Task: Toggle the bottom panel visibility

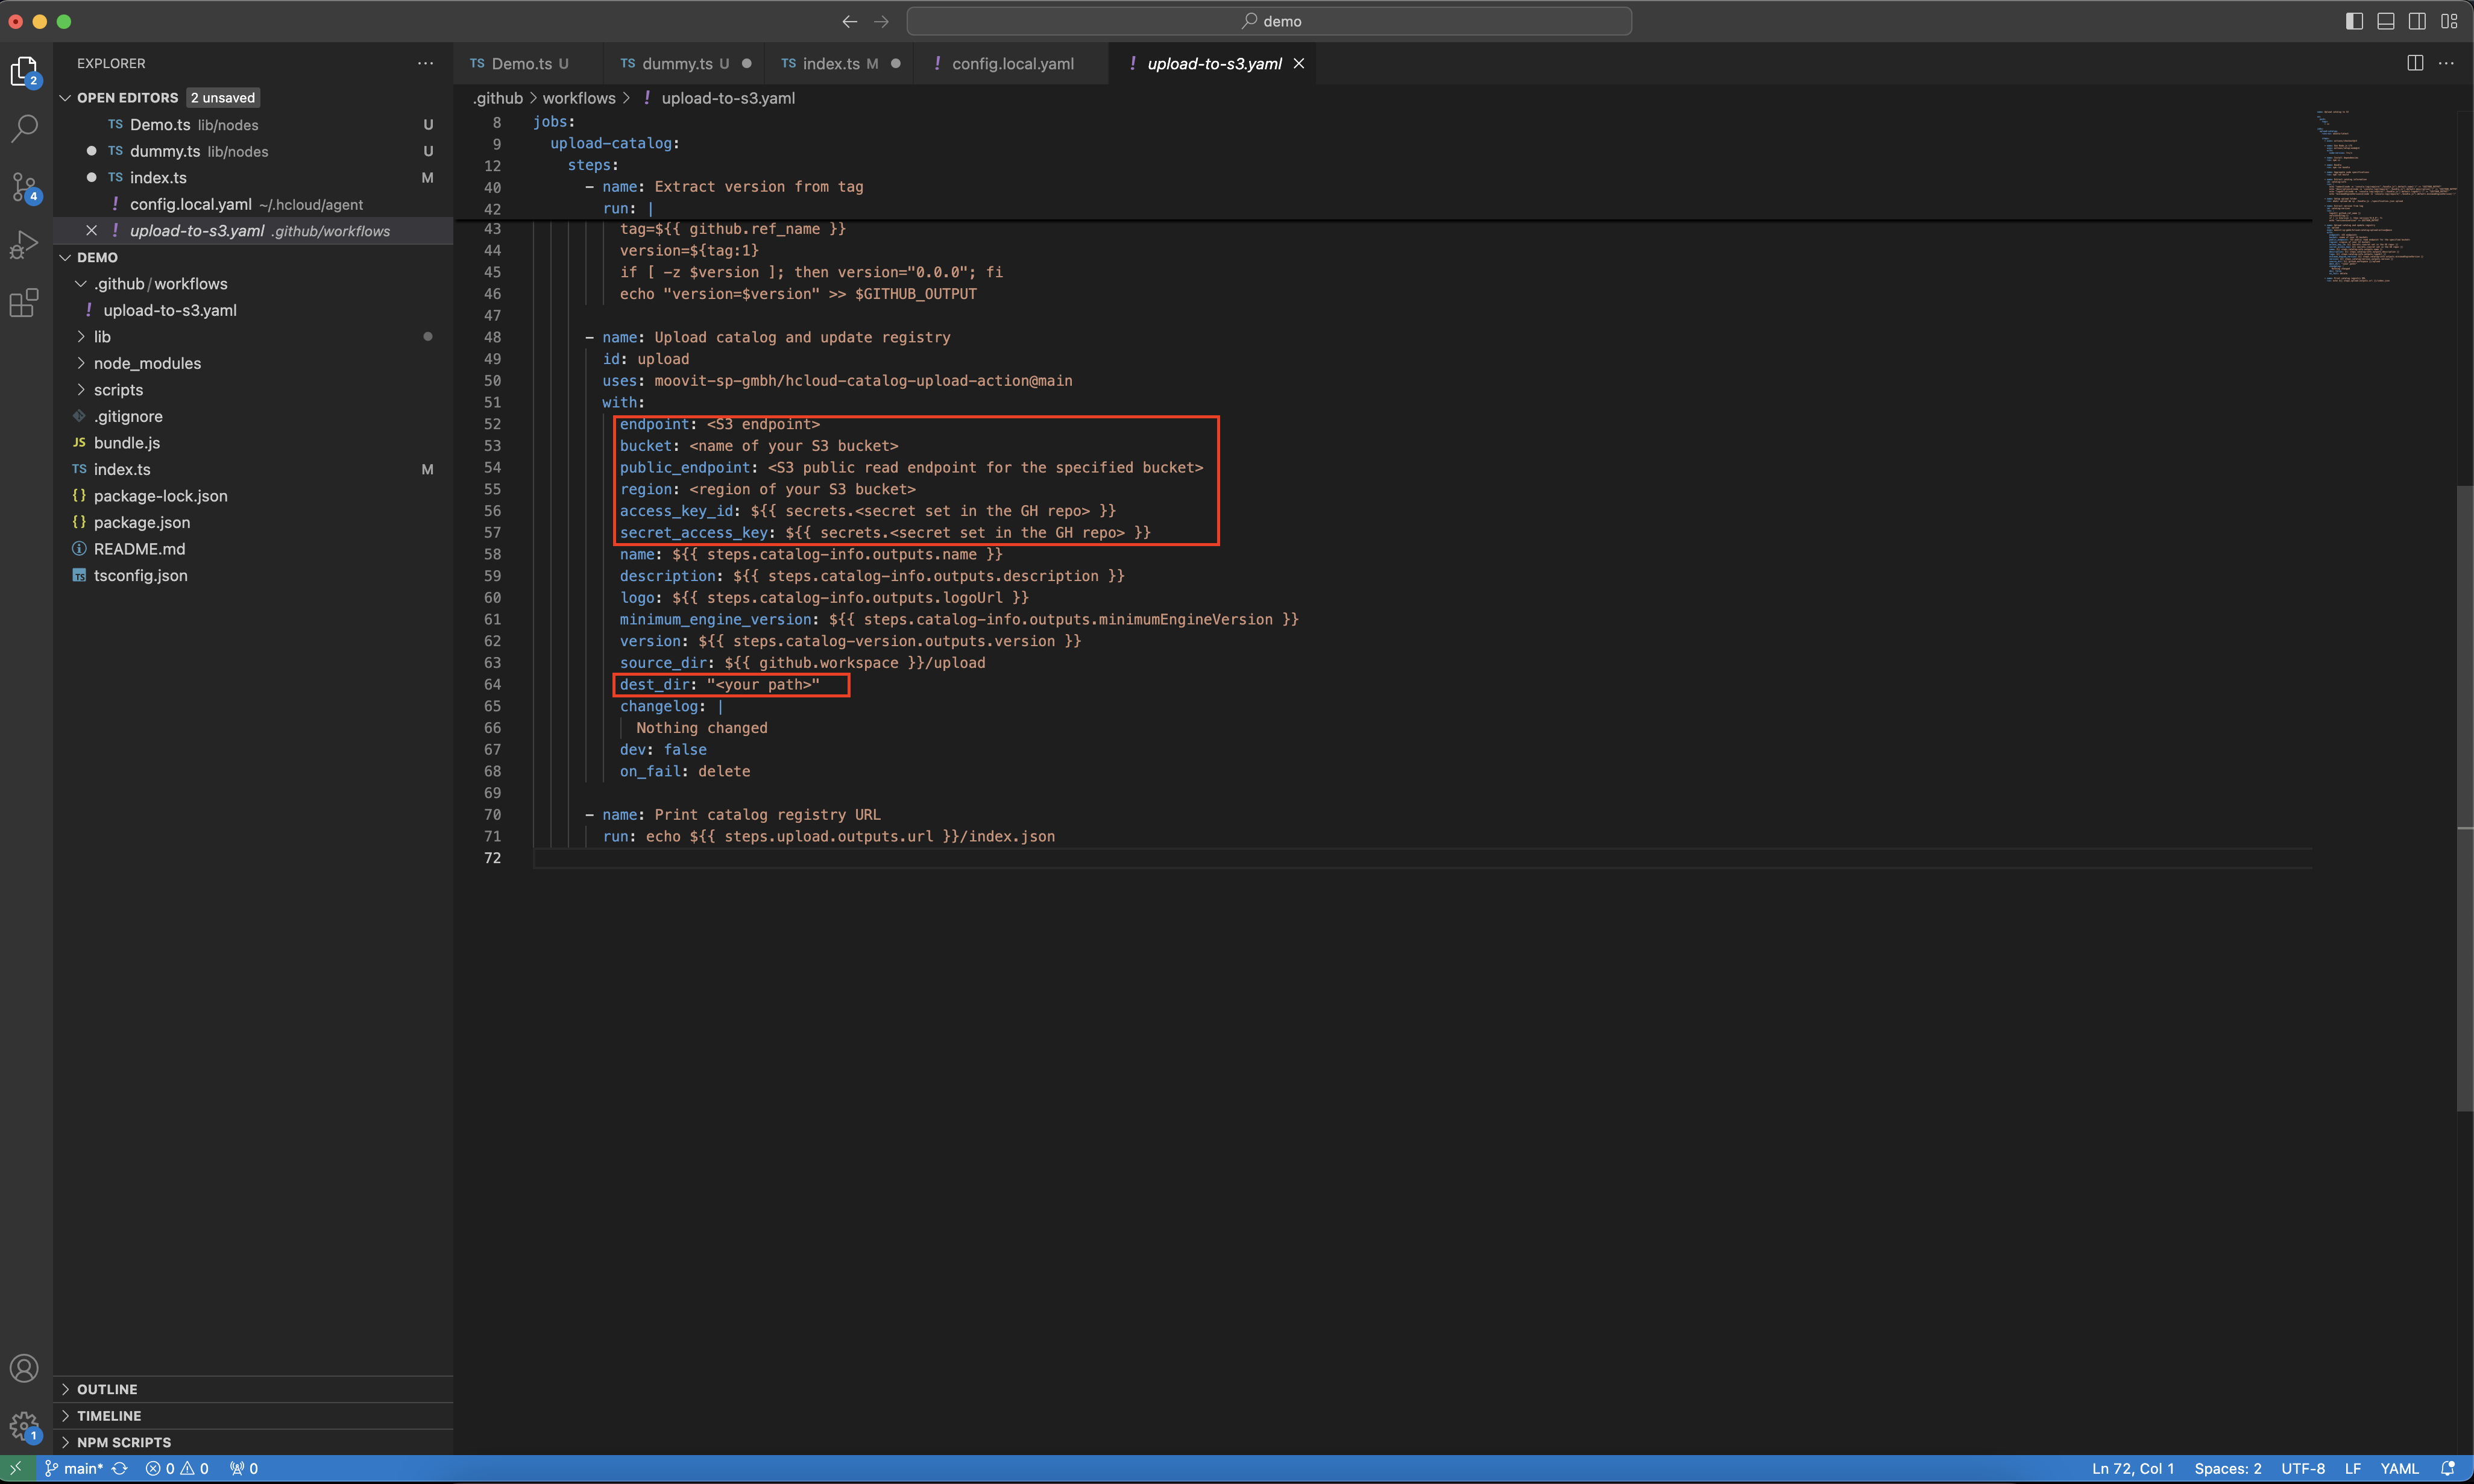Action: pyautogui.click(x=2385, y=21)
